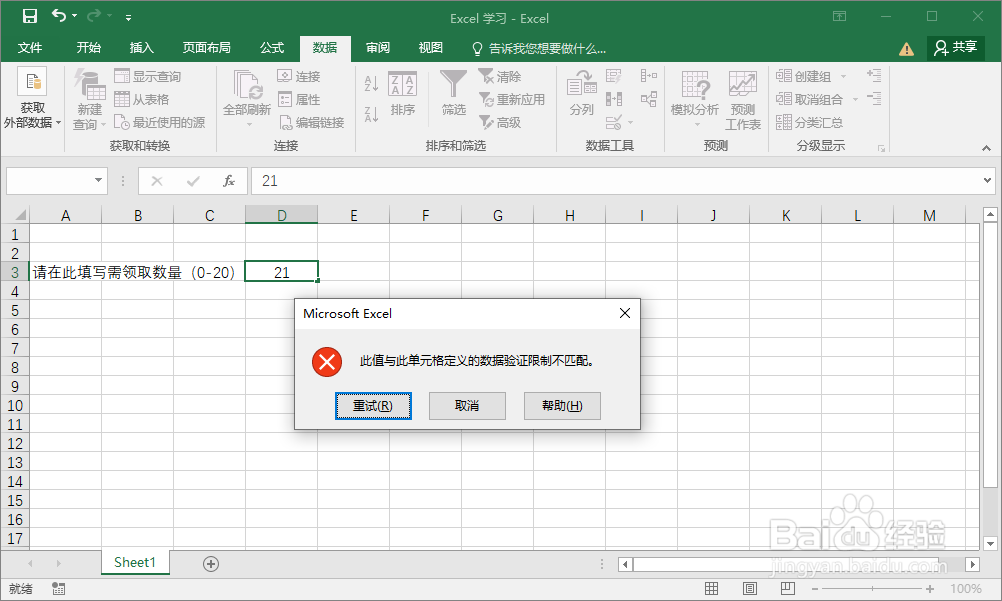Expand the formula bar with the chevron
This screenshot has height=601, width=1002.
pyautogui.click(x=987, y=181)
